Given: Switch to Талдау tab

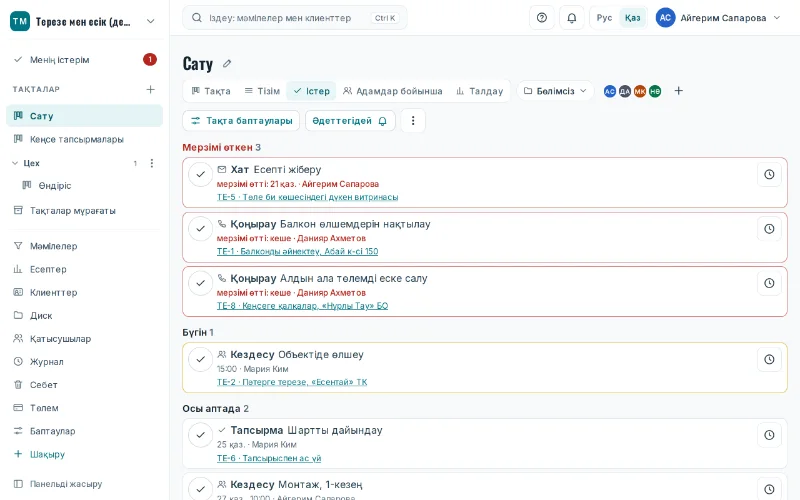Looking at the screenshot, I should (x=479, y=91).
